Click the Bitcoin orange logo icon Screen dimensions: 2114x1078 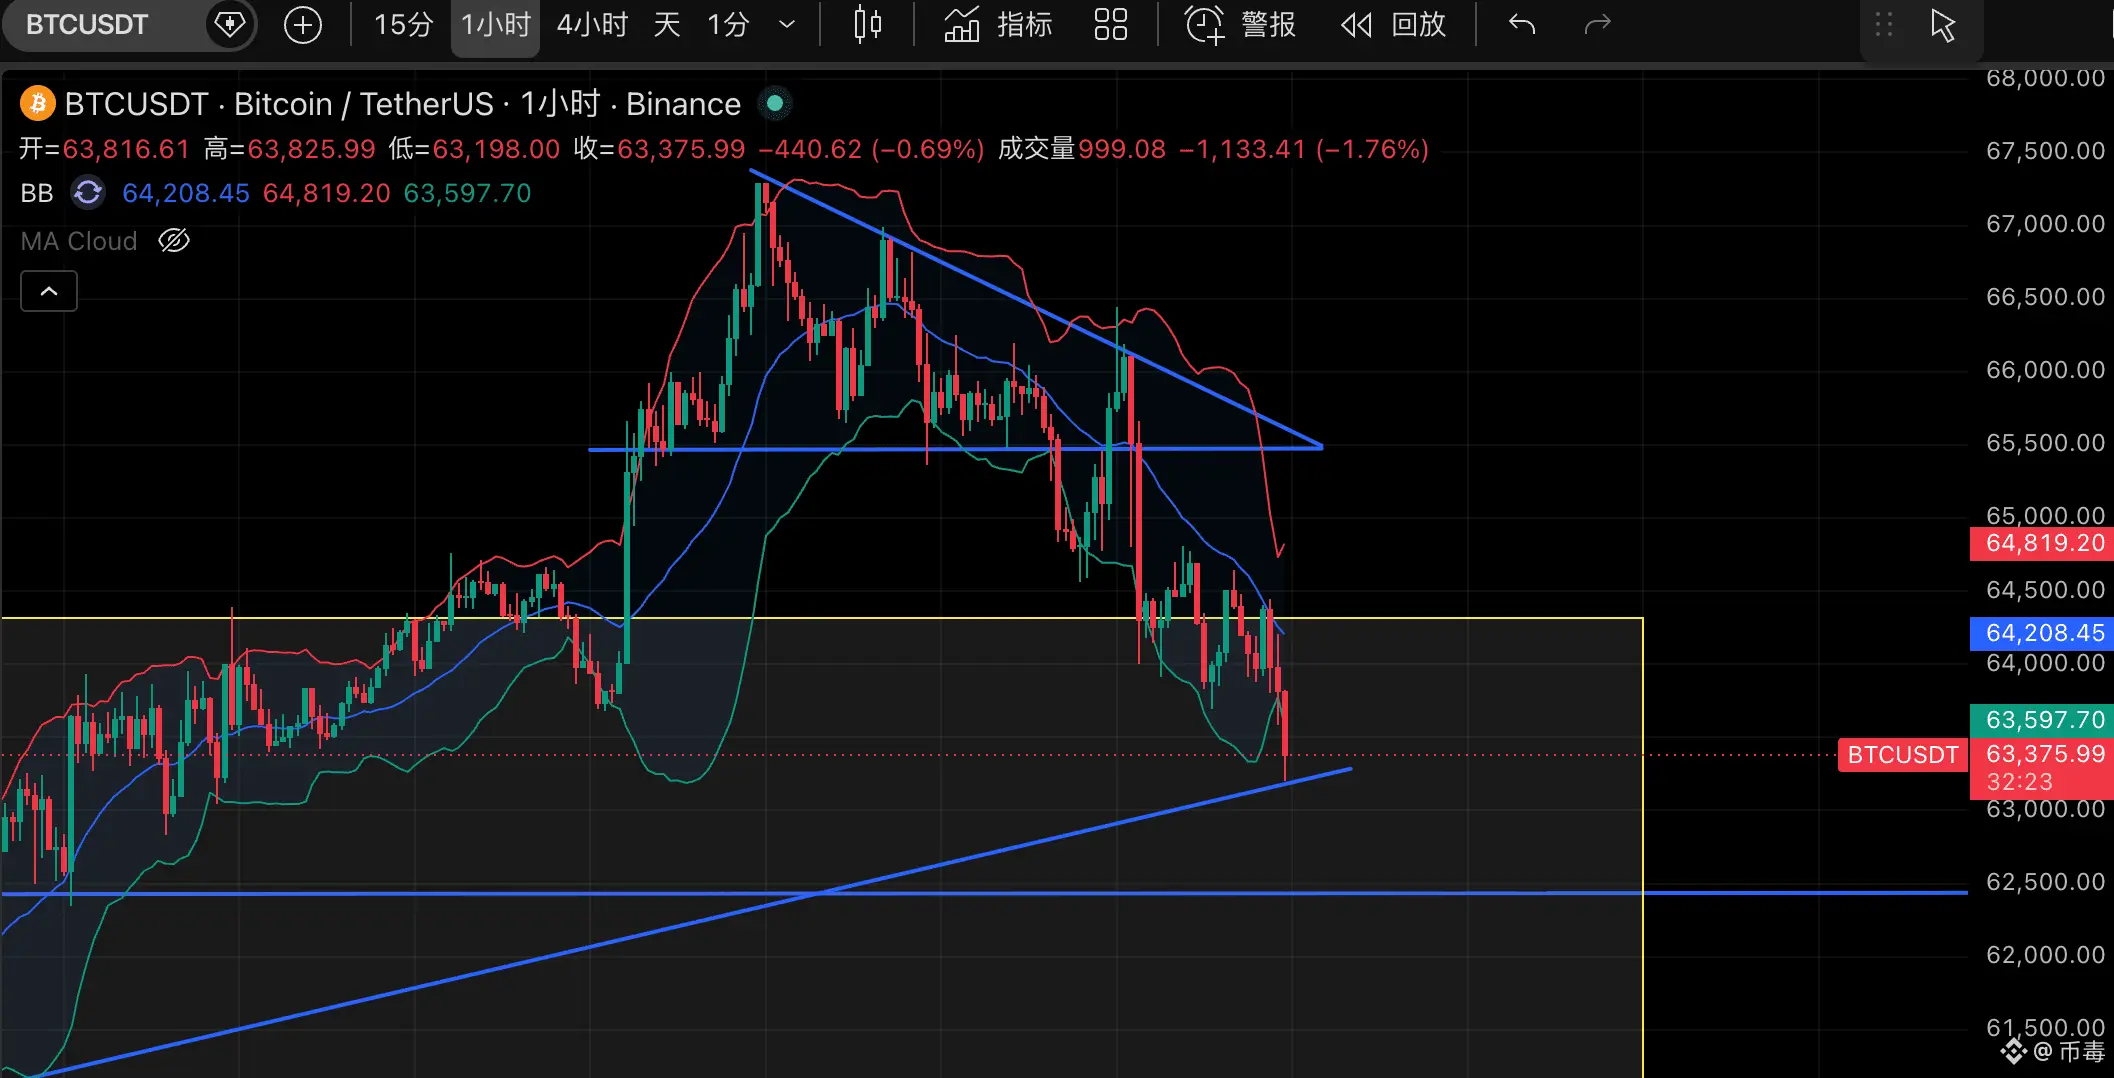(x=38, y=103)
